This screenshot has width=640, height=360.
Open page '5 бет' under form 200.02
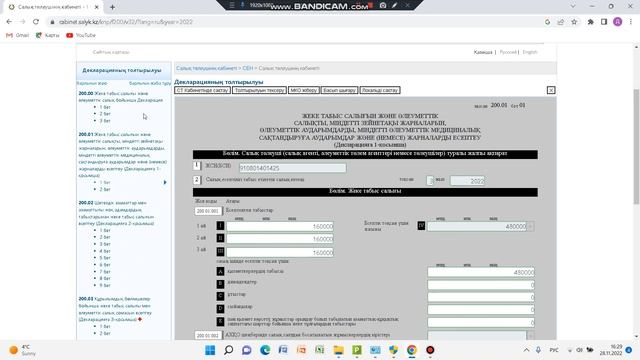(105, 258)
